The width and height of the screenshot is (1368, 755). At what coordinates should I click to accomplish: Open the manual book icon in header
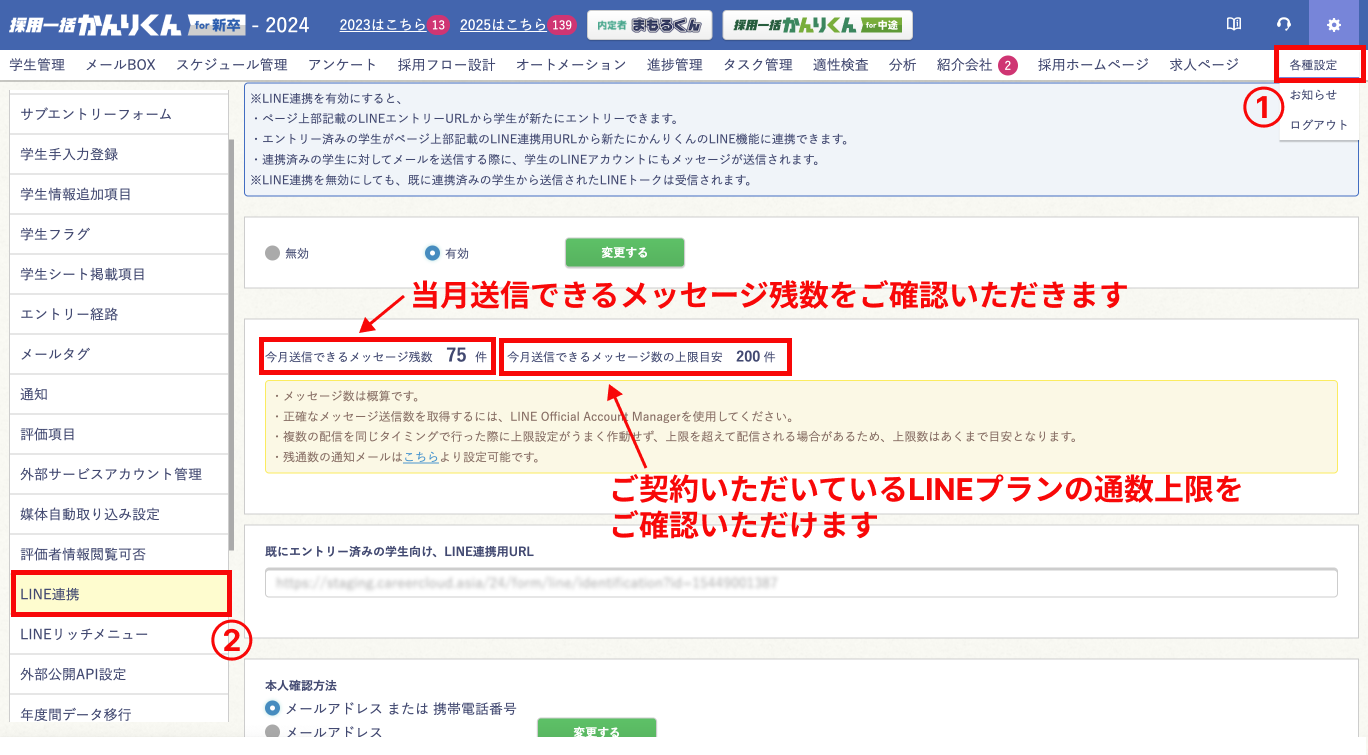pos(1234,25)
